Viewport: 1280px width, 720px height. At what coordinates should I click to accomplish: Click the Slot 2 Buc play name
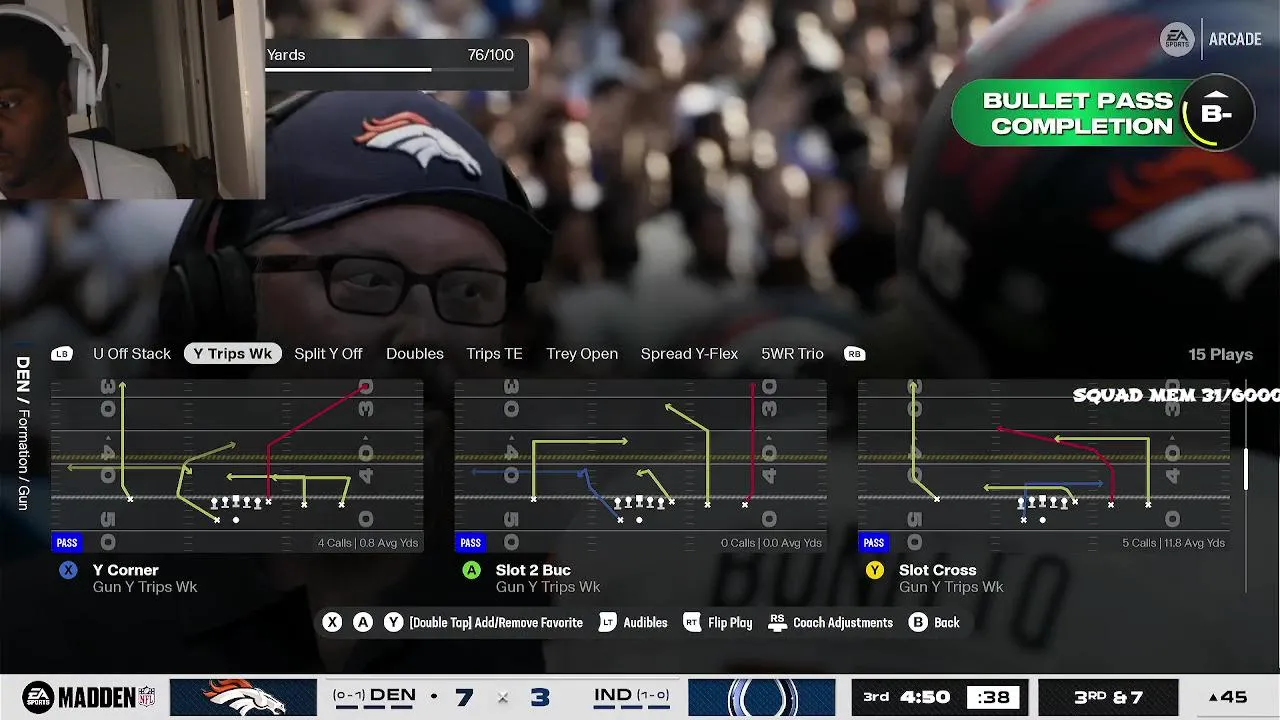tap(533, 570)
